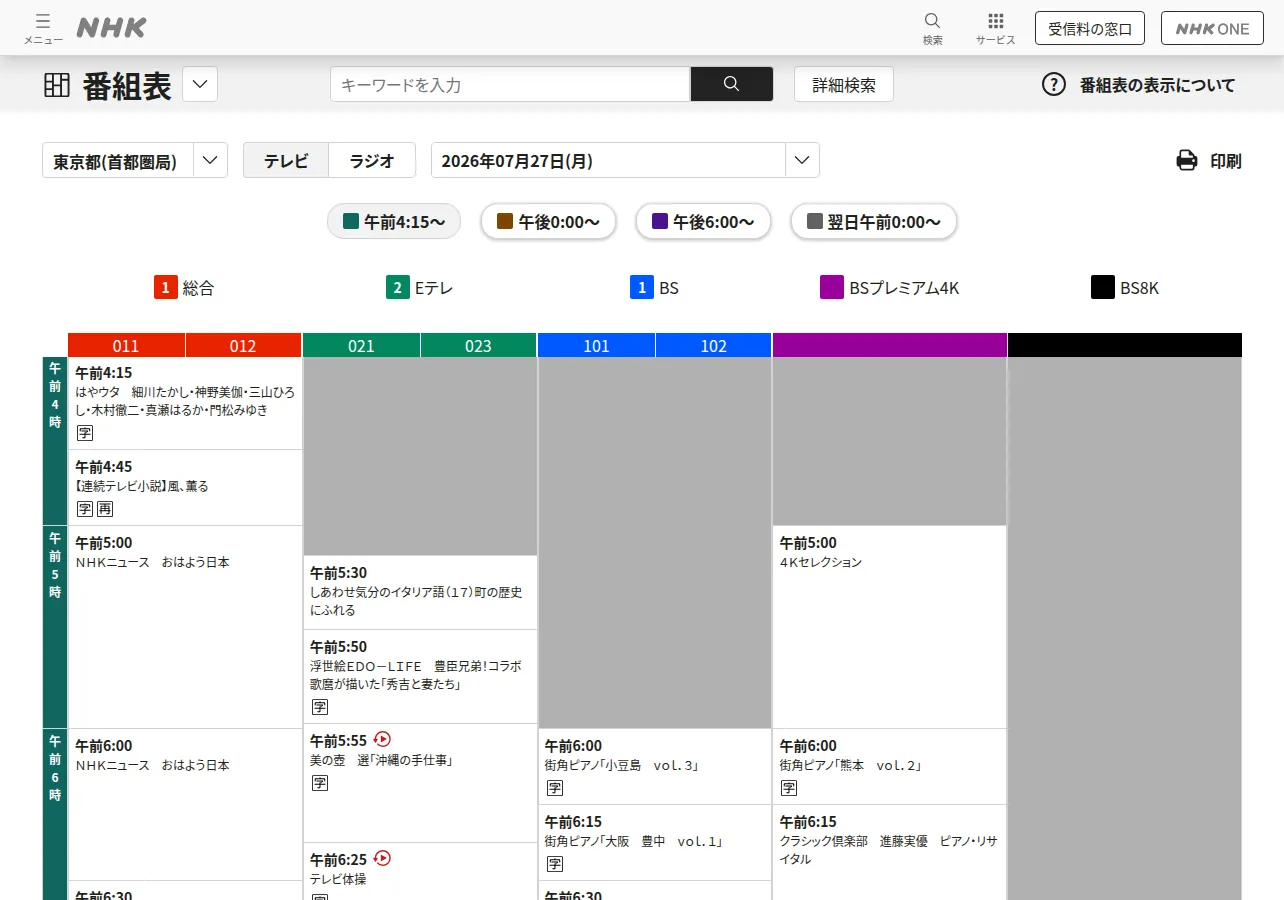The width and height of the screenshot is (1284, 900).
Task: Open 午前6:00 NHKニュース おはよう日本
Action: click(185, 804)
